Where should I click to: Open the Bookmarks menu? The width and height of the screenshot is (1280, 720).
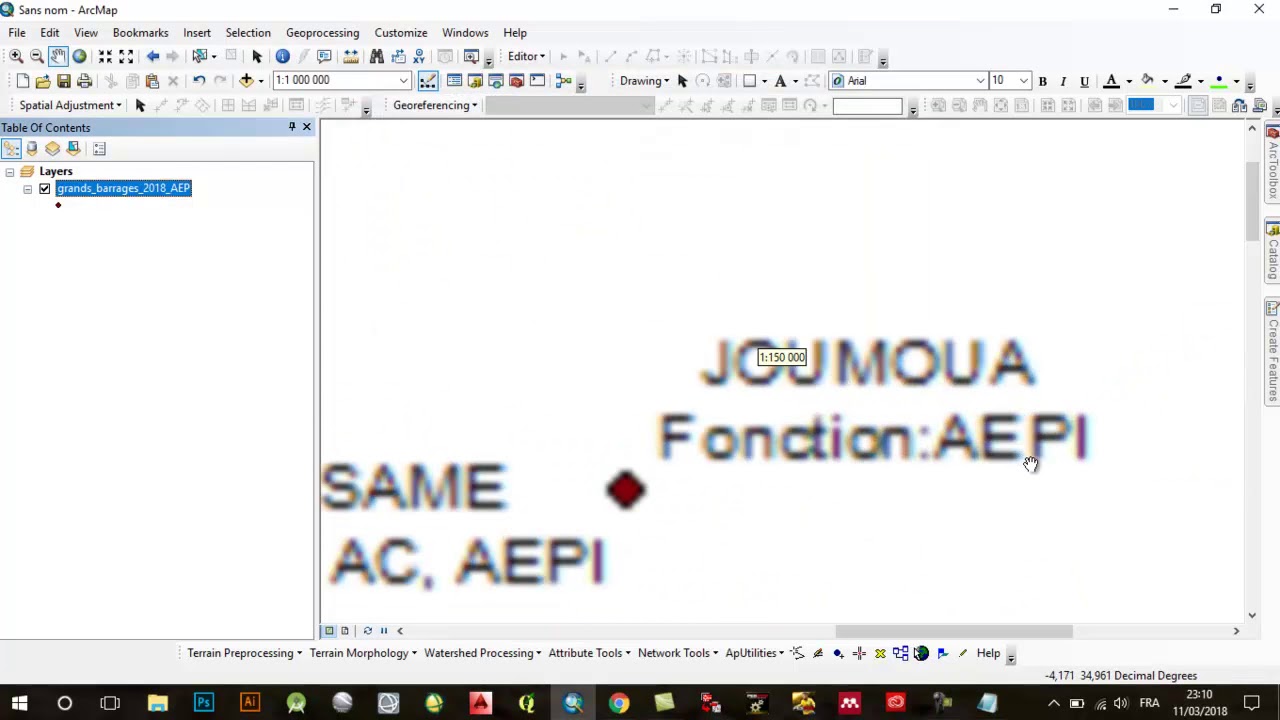(140, 33)
